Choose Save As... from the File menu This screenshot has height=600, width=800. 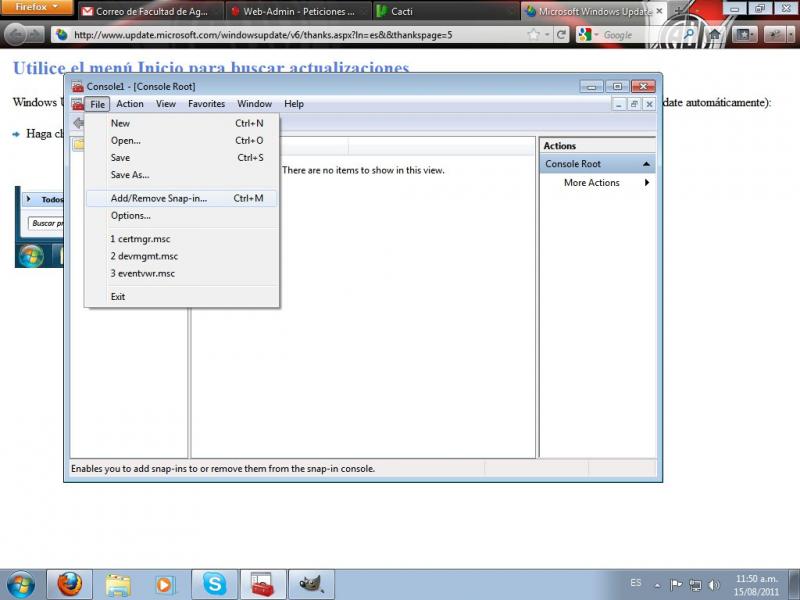point(182,175)
